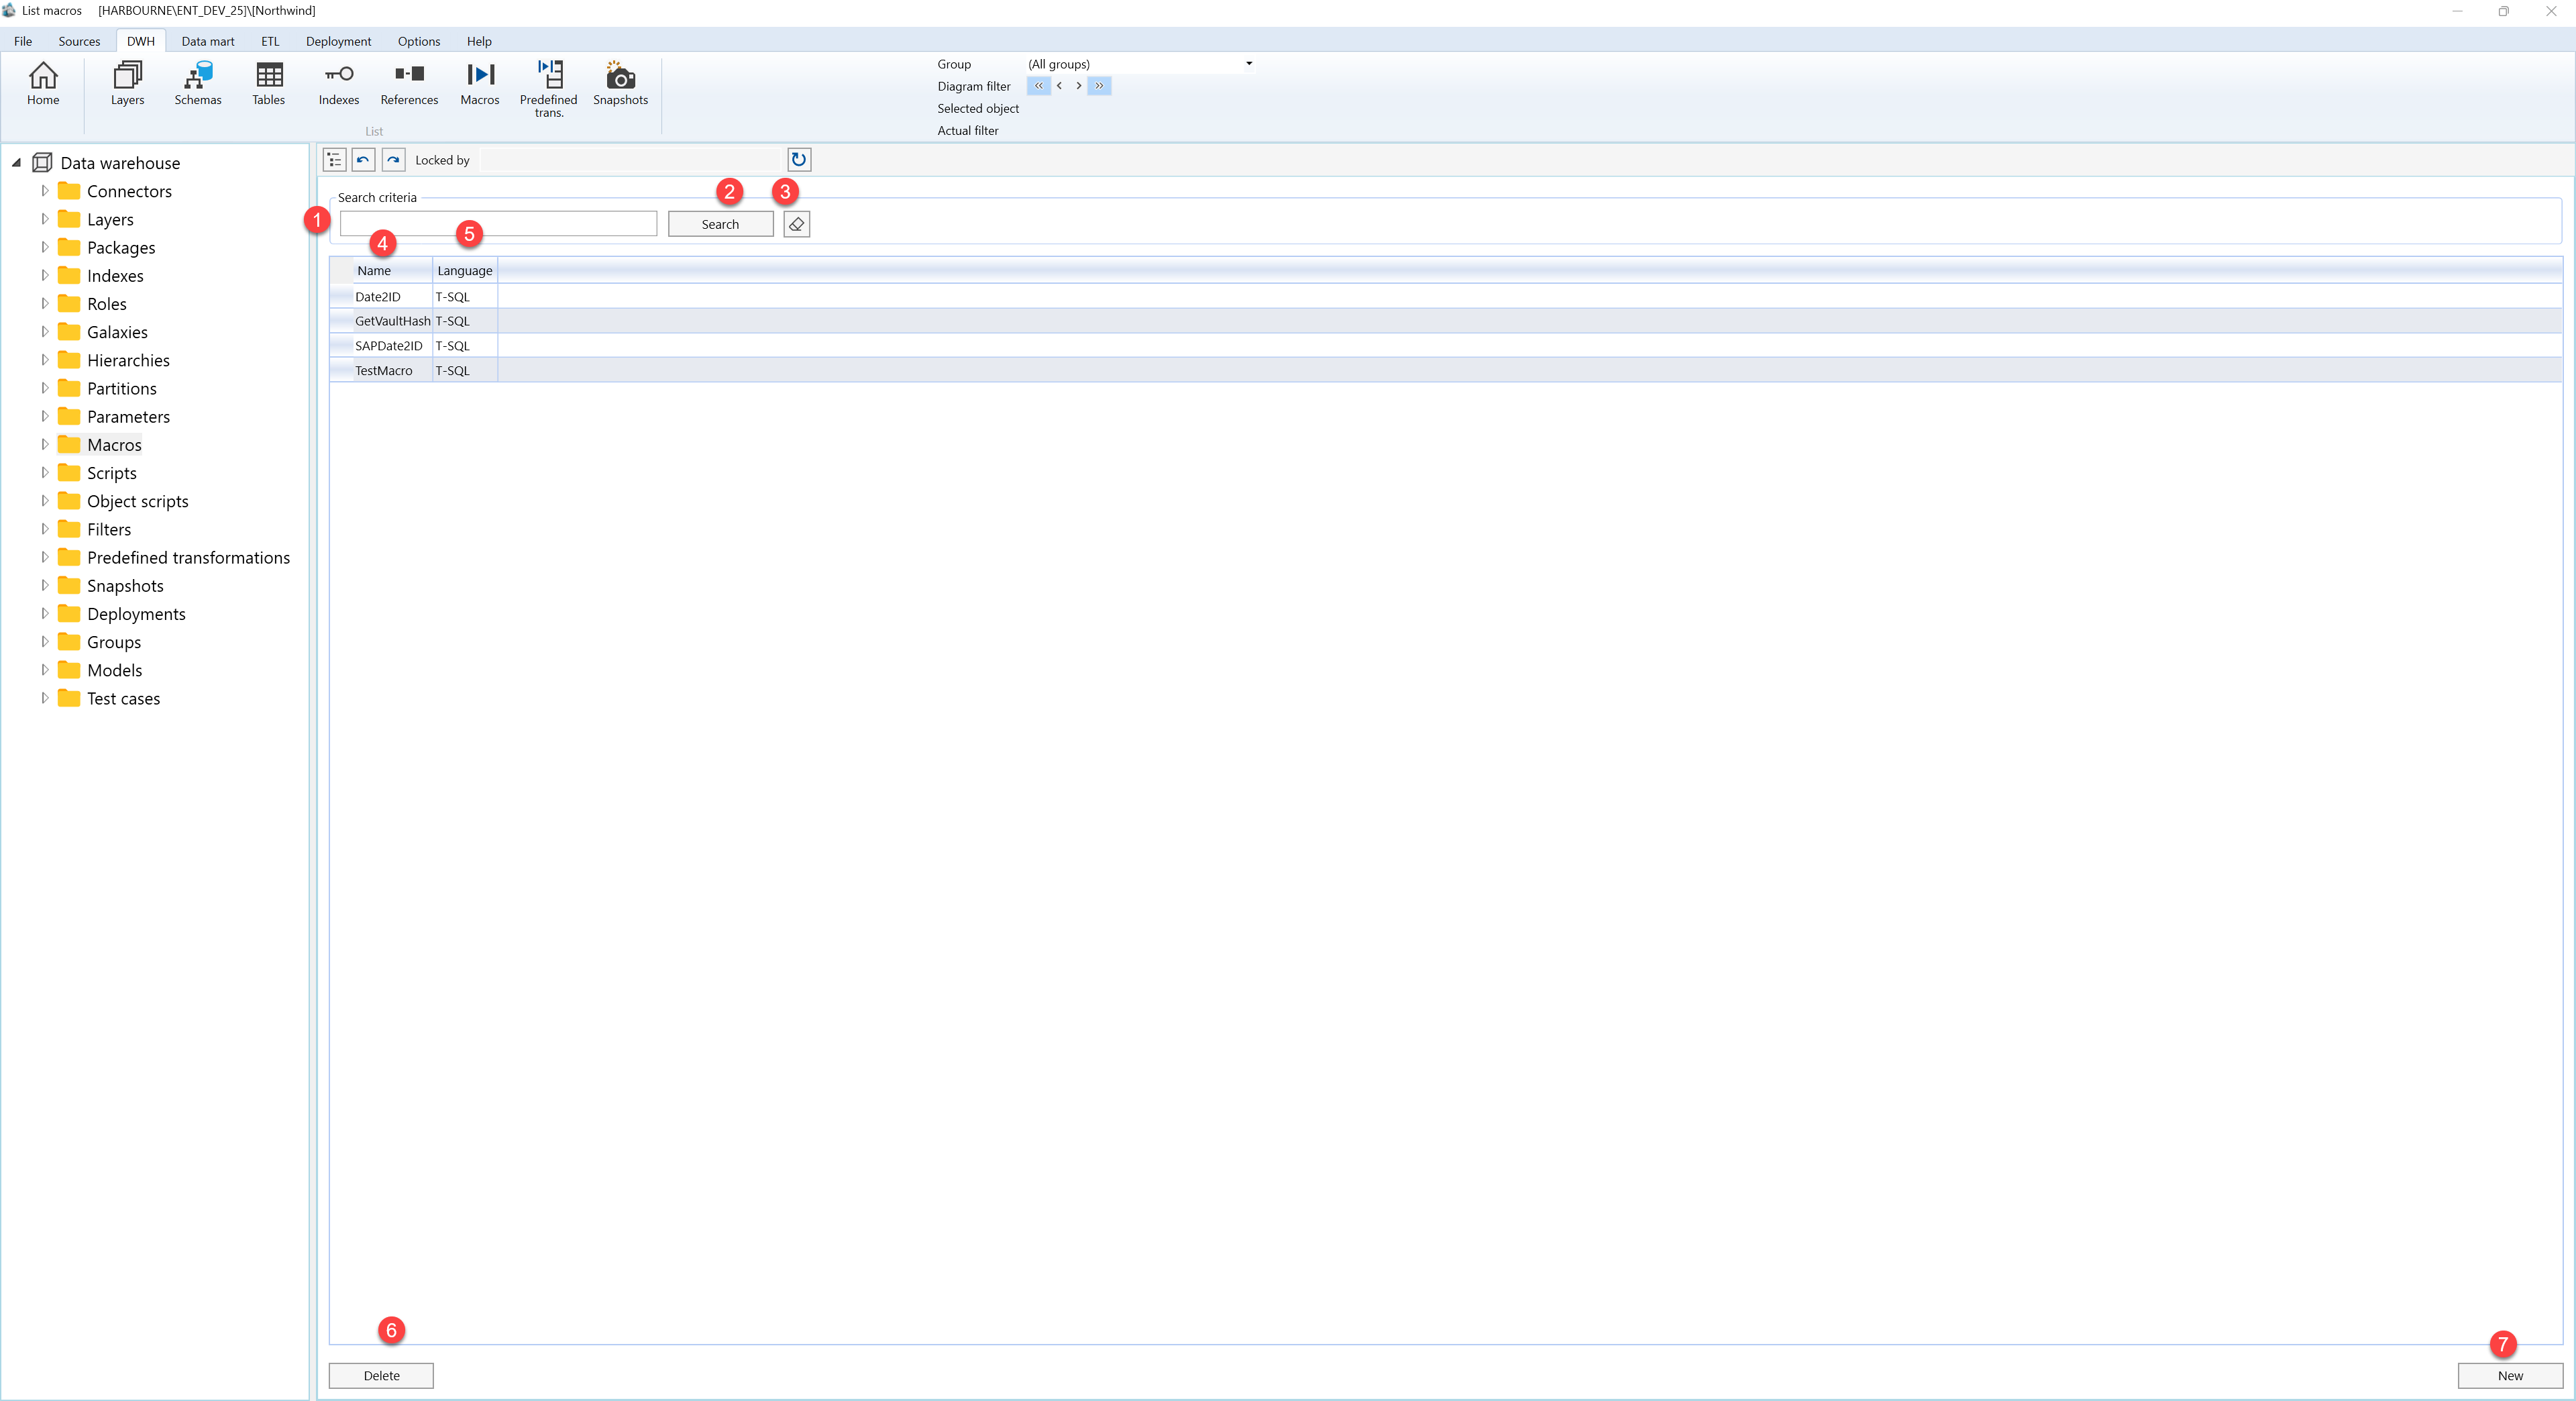The image size is (2576, 1401).
Task: Select the Date2ID macro row
Action: [1445, 296]
